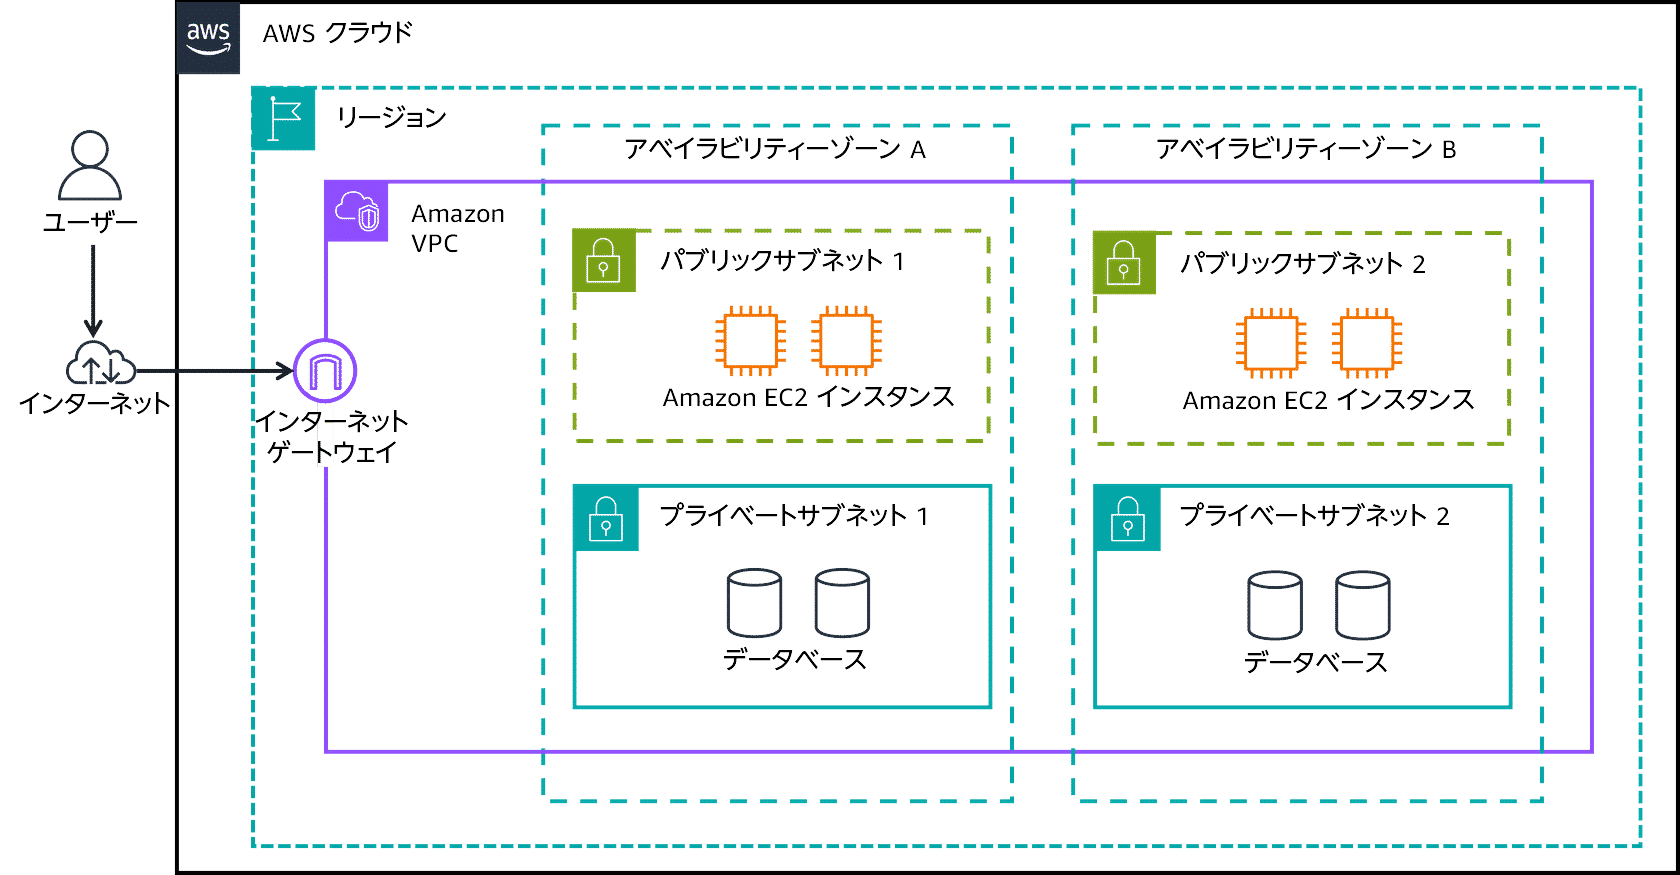Select the private subnet 1 lock icon
Image resolution: width=1680 pixels, height=875 pixels.
[606, 518]
